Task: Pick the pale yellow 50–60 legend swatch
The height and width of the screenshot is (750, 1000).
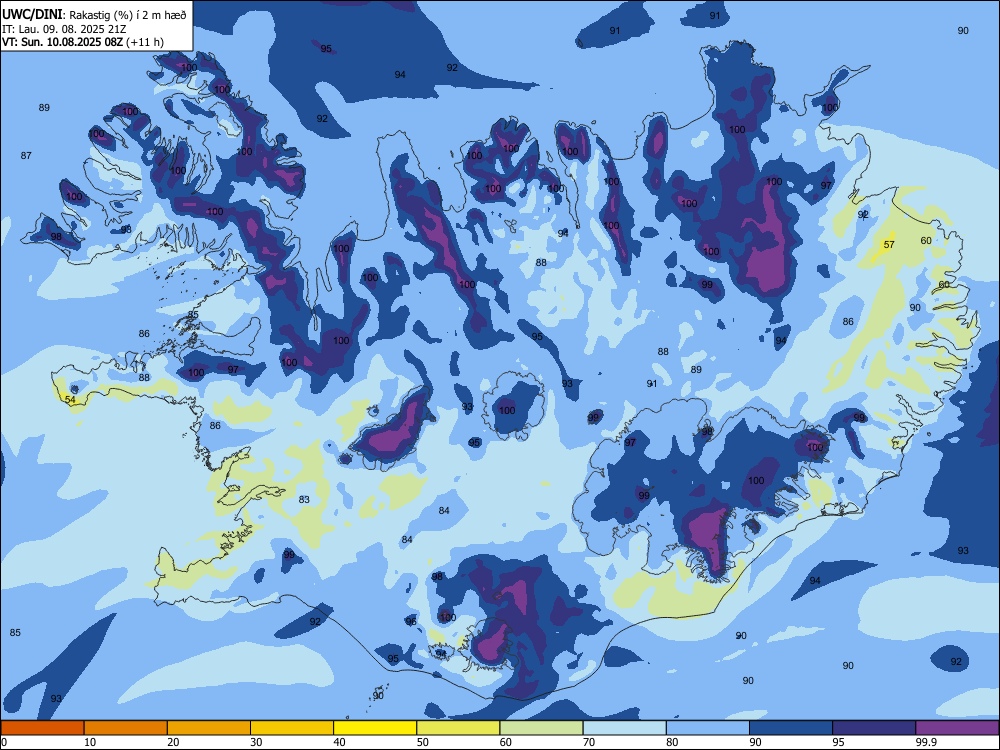Action: point(458,728)
